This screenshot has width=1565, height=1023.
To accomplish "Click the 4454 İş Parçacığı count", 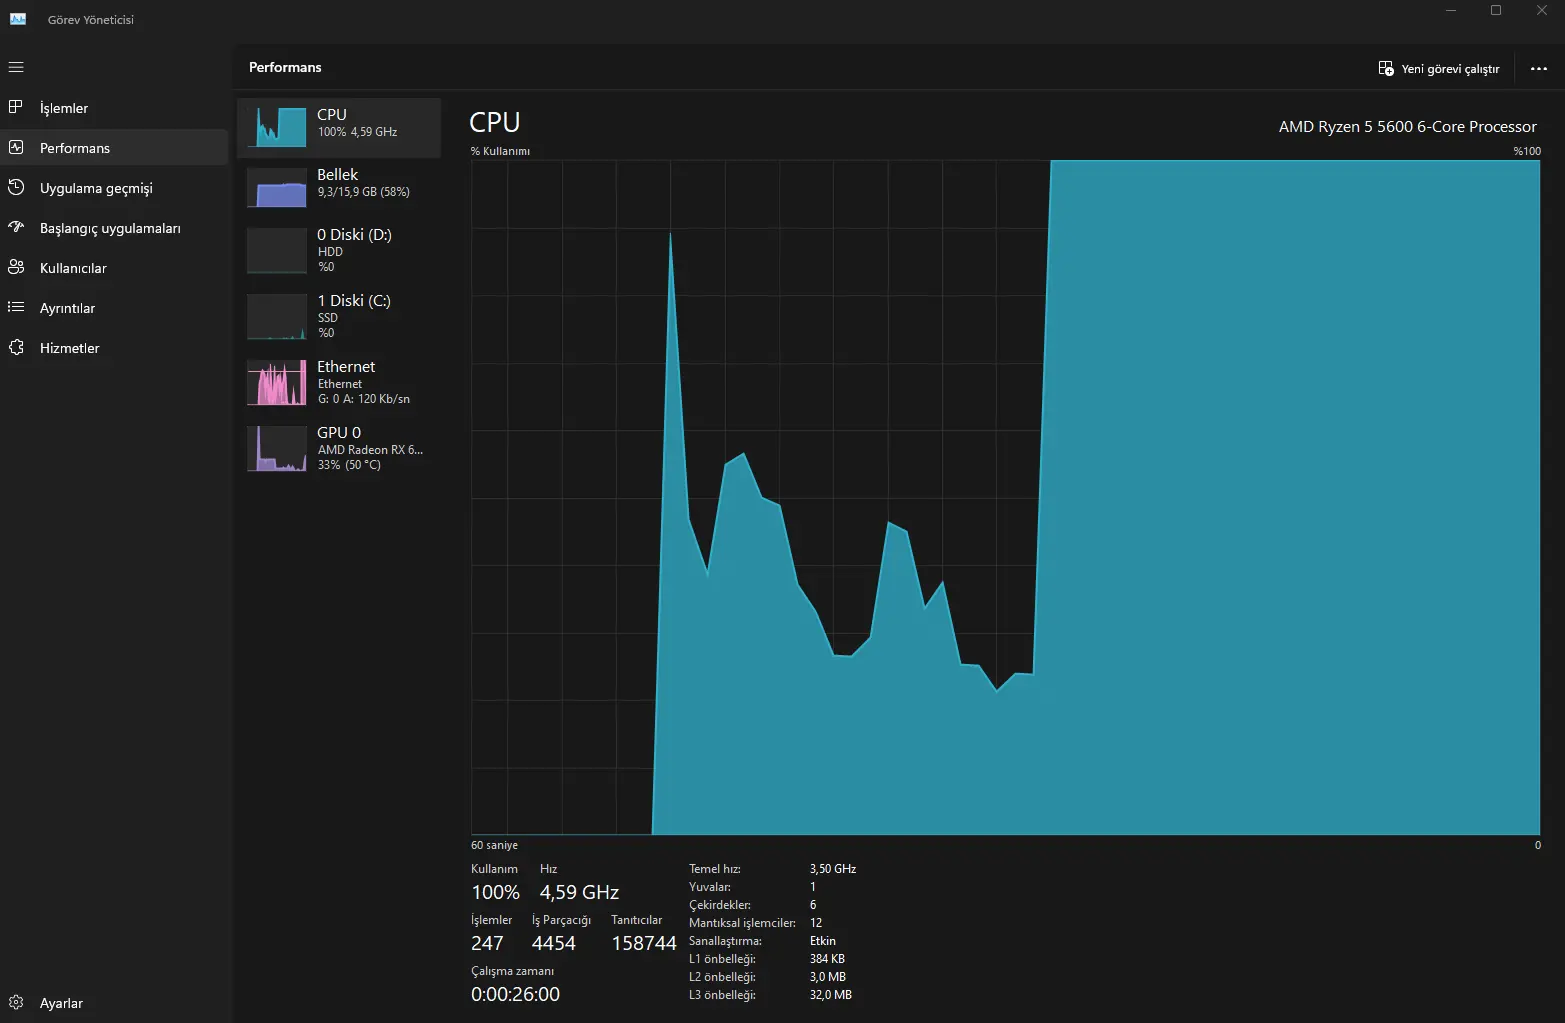I will coord(554,943).
